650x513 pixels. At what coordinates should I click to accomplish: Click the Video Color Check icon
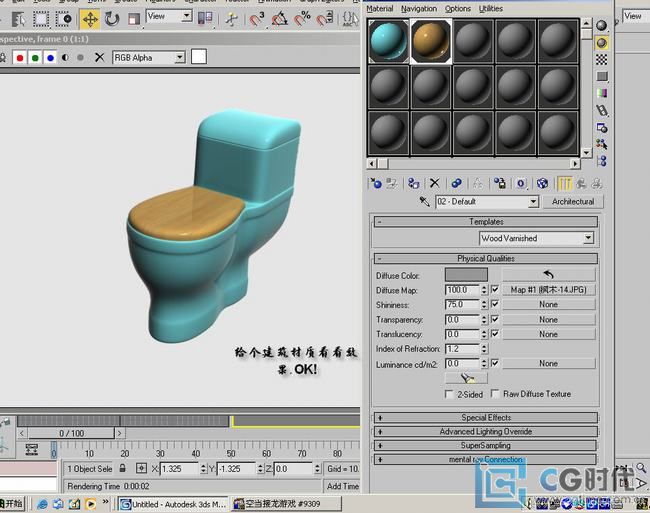tap(602, 93)
